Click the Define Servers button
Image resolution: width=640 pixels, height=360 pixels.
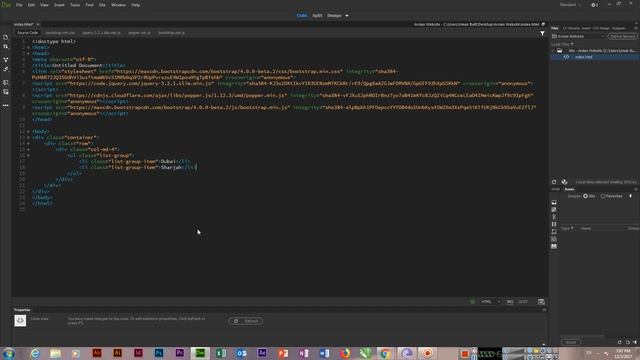[x=622, y=36]
